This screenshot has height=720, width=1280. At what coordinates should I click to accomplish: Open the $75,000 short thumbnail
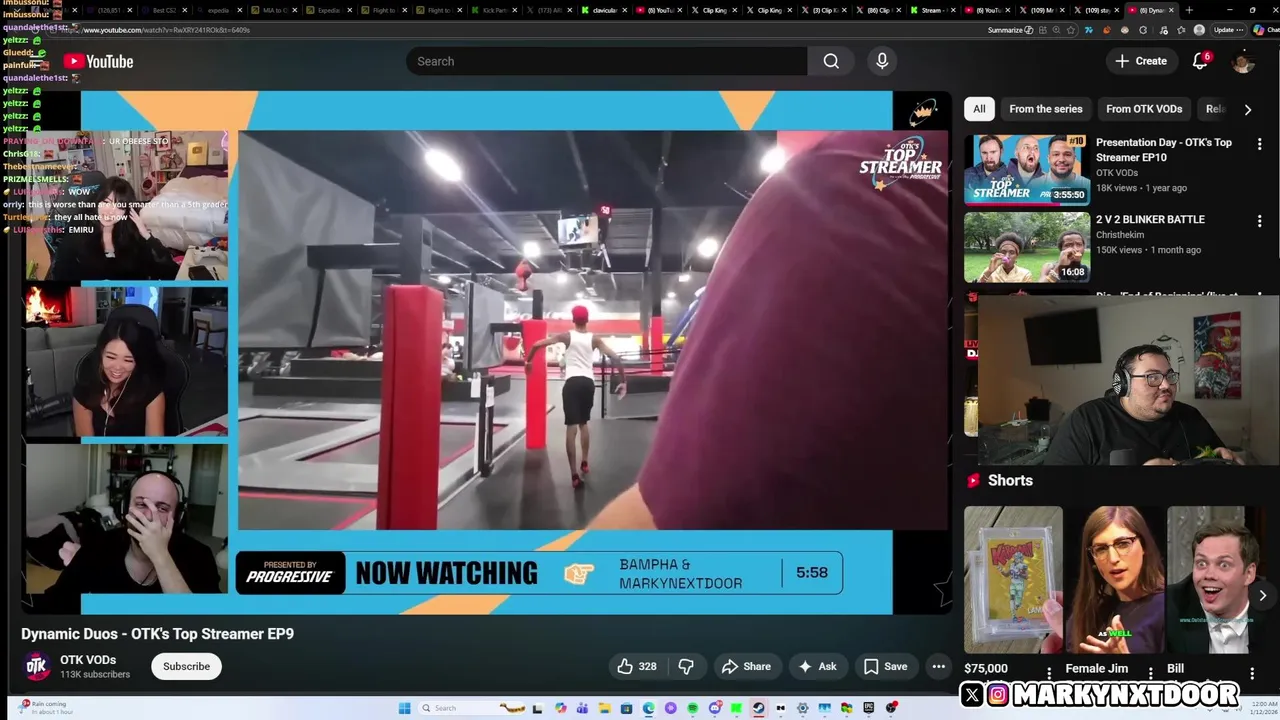(x=1013, y=580)
